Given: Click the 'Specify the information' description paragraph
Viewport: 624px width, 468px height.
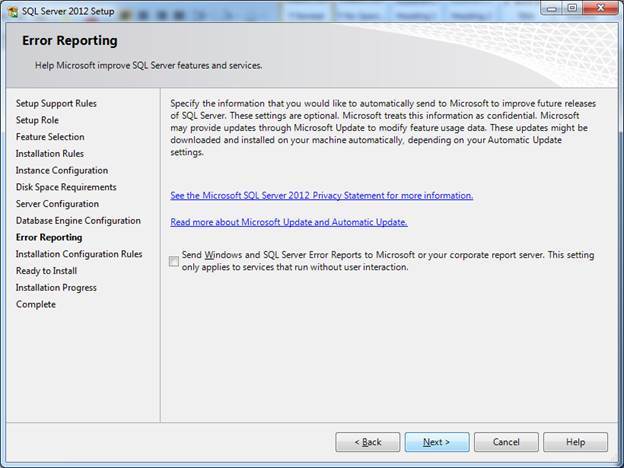Looking at the screenshot, I should tap(383, 128).
